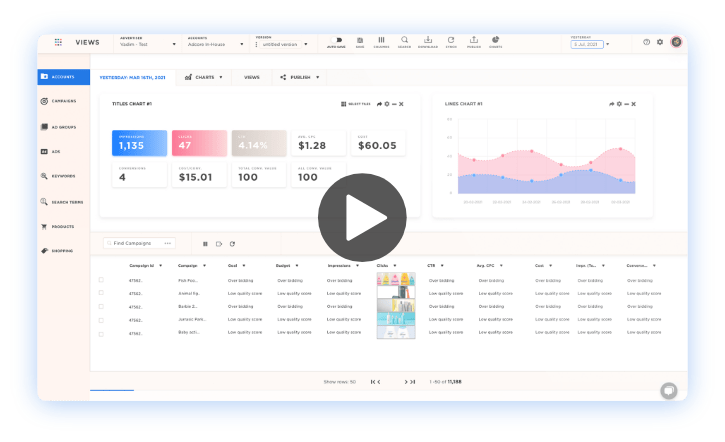
Task: Expand the Publish dropdown
Action: tap(299, 77)
